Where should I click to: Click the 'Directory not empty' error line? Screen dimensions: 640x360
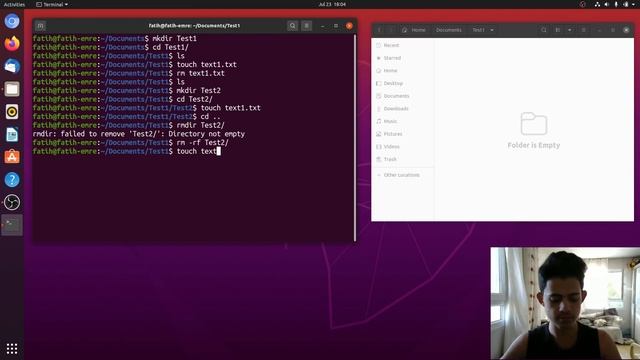point(139,134)
